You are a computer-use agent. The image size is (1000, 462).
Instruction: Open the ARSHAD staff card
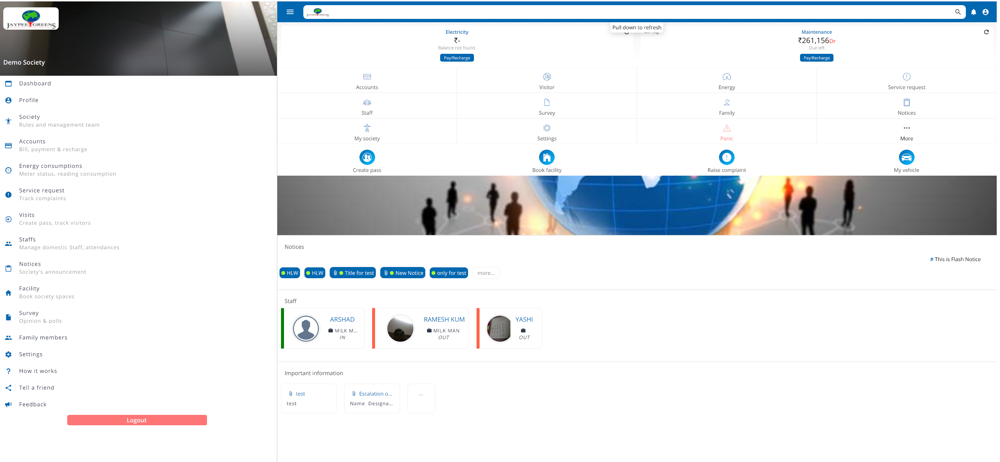pyautogui.click(x=323, y=328)
